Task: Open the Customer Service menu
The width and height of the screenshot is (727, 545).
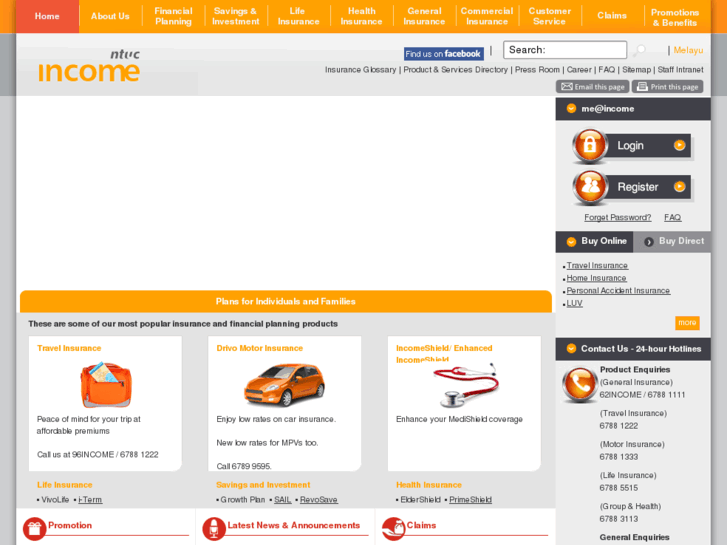Action: point(550,16)
